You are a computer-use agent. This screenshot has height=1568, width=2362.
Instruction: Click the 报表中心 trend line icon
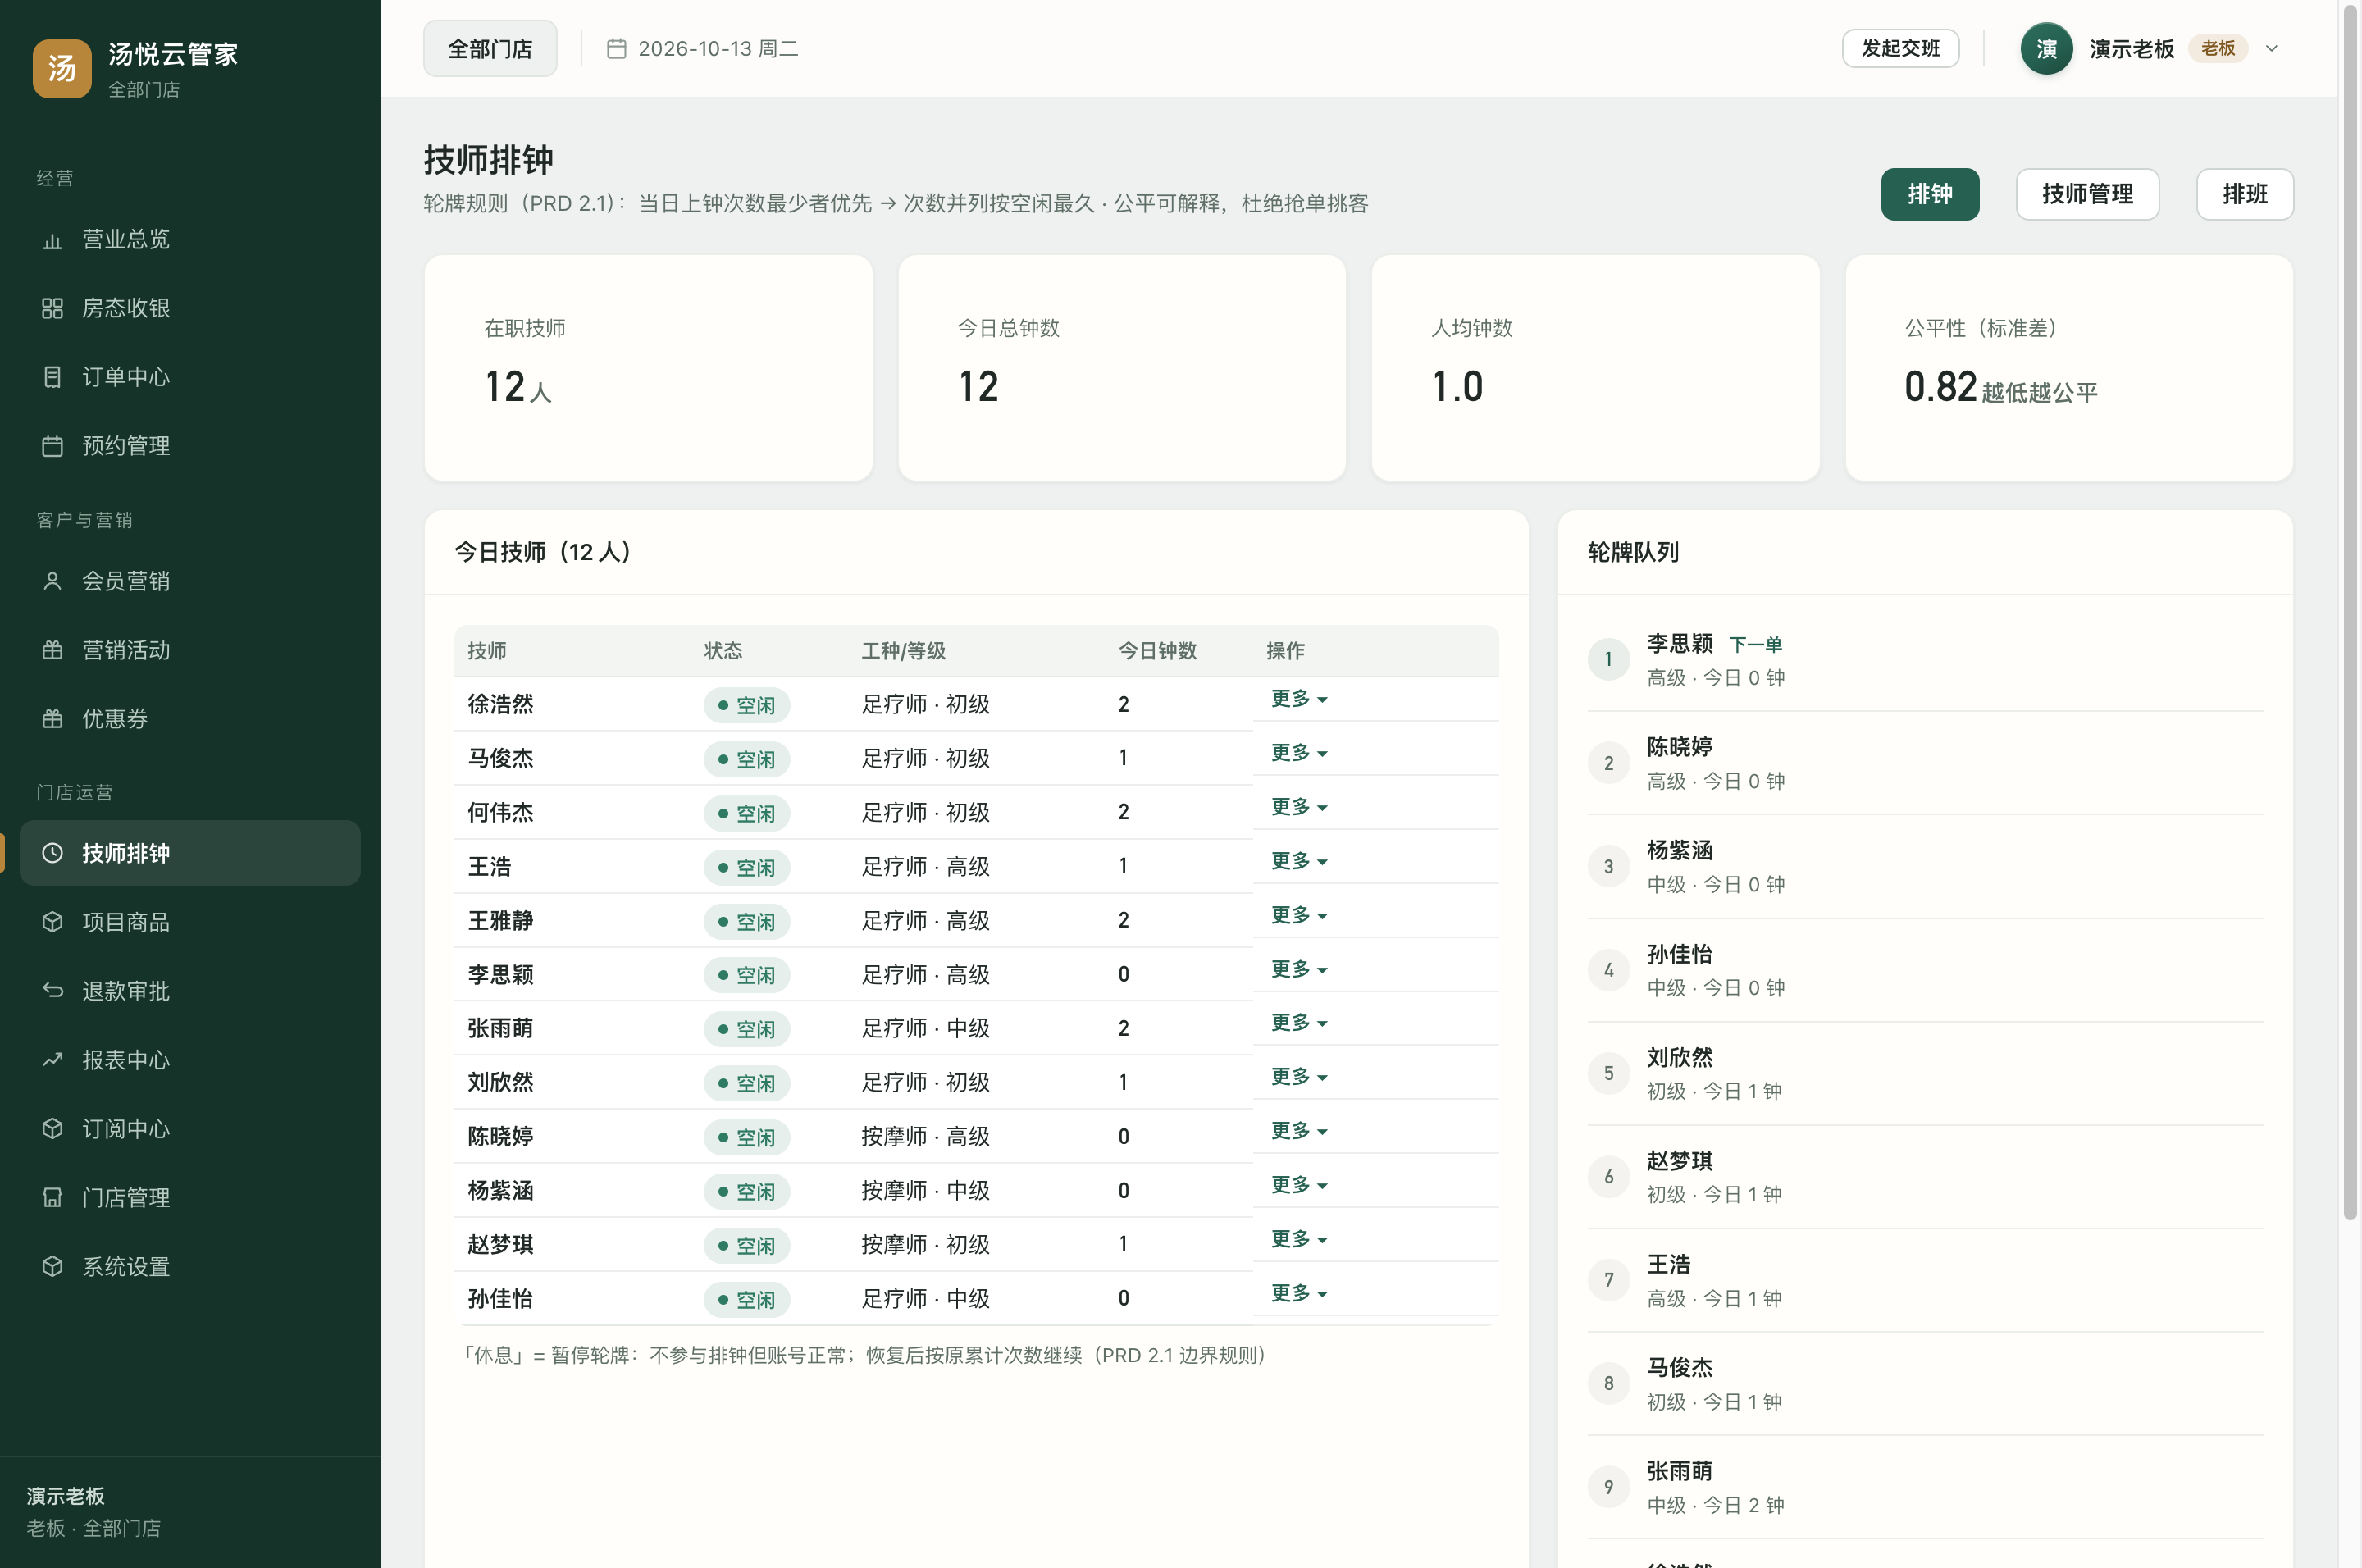52,1060
